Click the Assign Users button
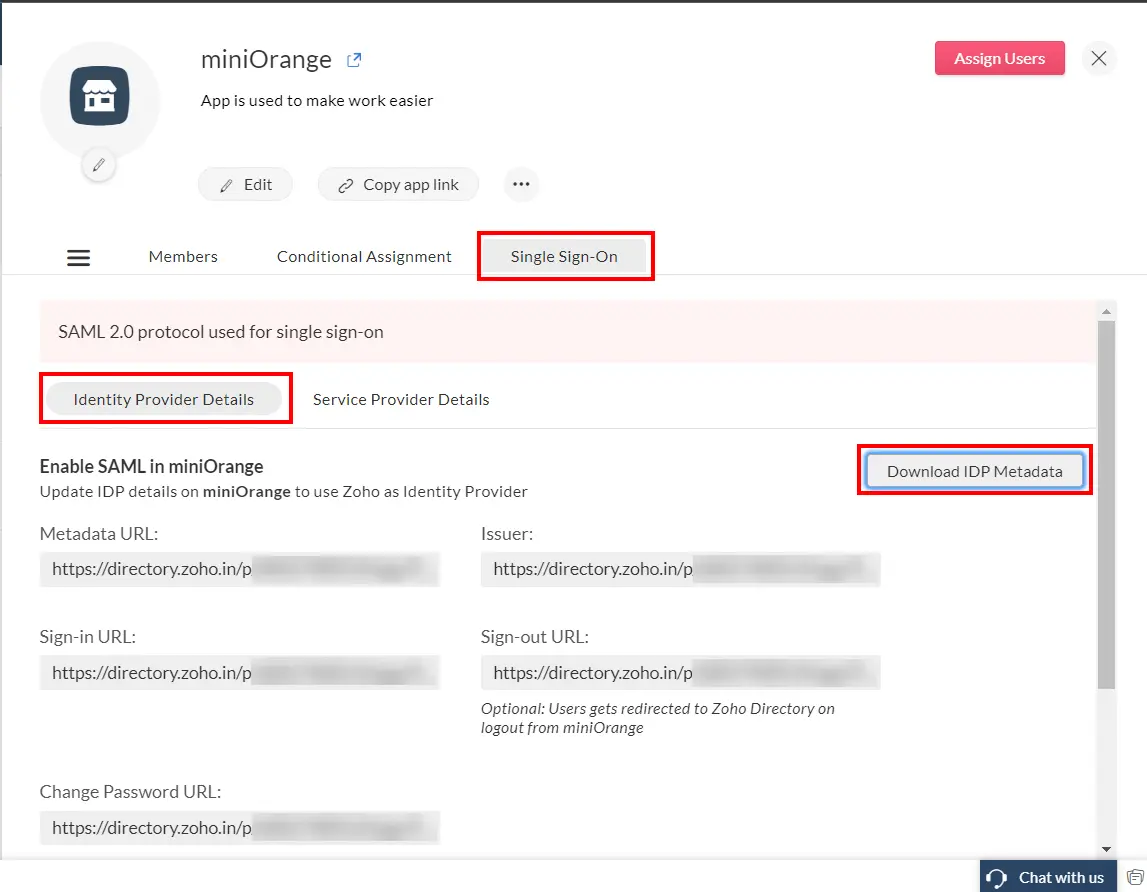The width and height of the screenshot is (1147, 892). [999, 59]
